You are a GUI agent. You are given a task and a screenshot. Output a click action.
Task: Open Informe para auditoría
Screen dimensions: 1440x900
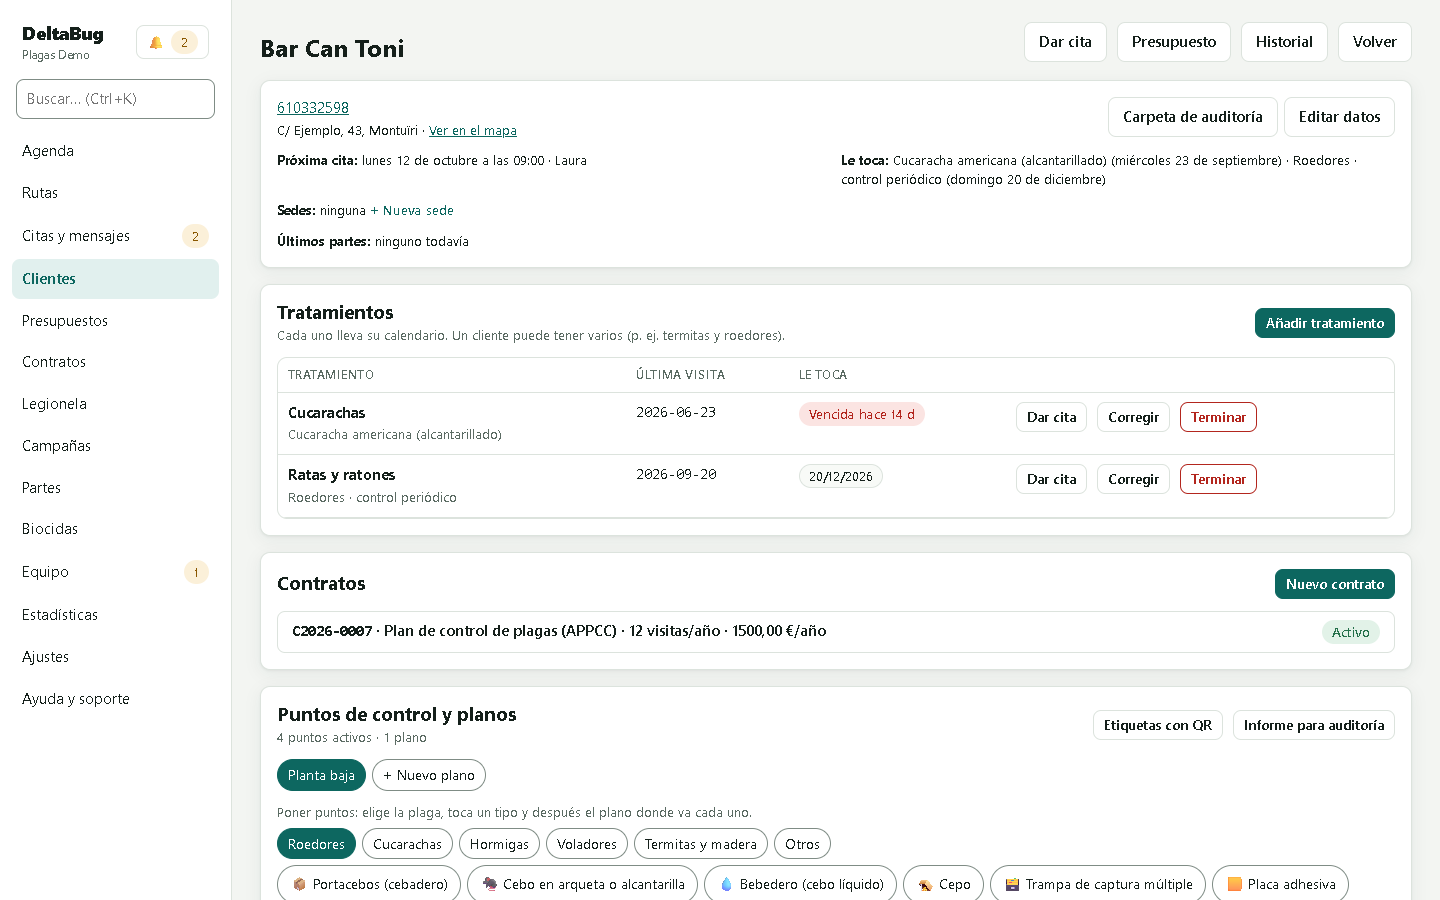pos(1314,725)
